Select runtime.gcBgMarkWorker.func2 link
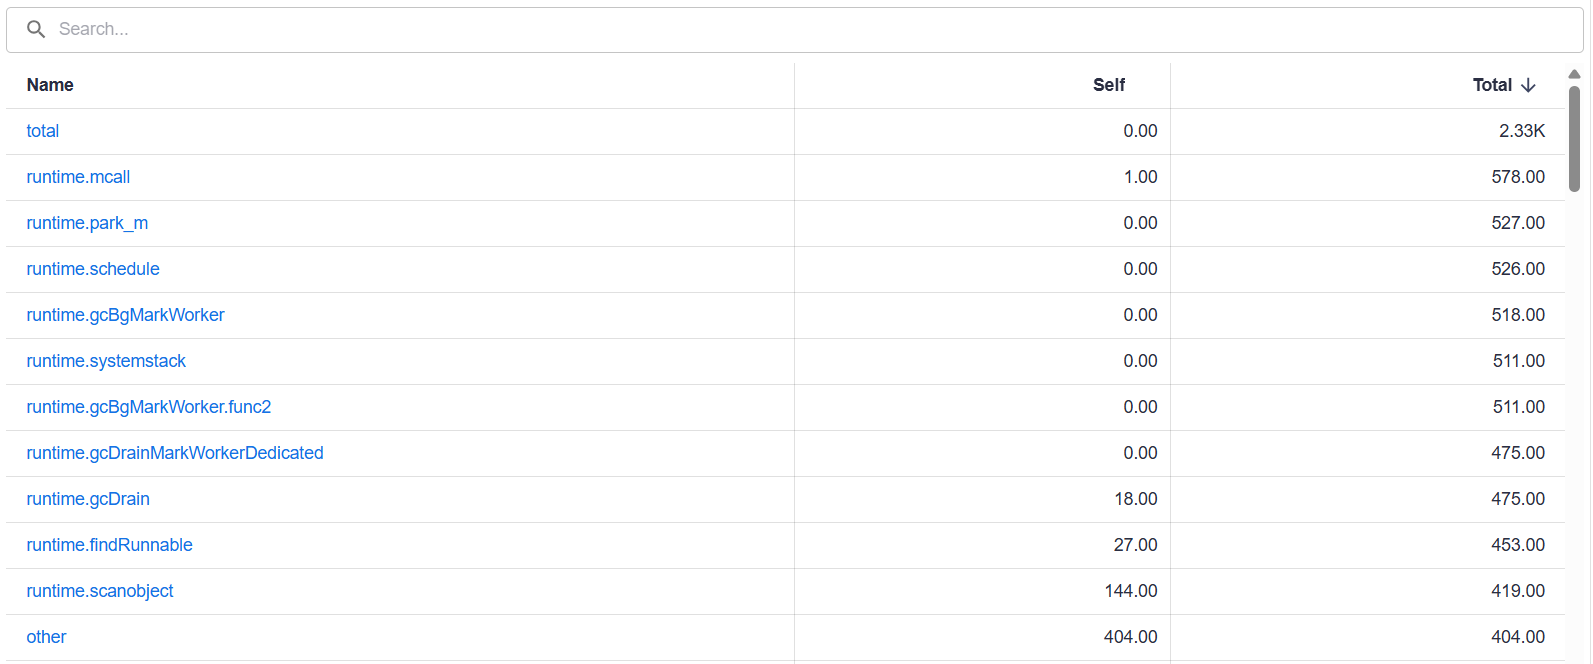The image size is (1593, 664). (149, 408)
